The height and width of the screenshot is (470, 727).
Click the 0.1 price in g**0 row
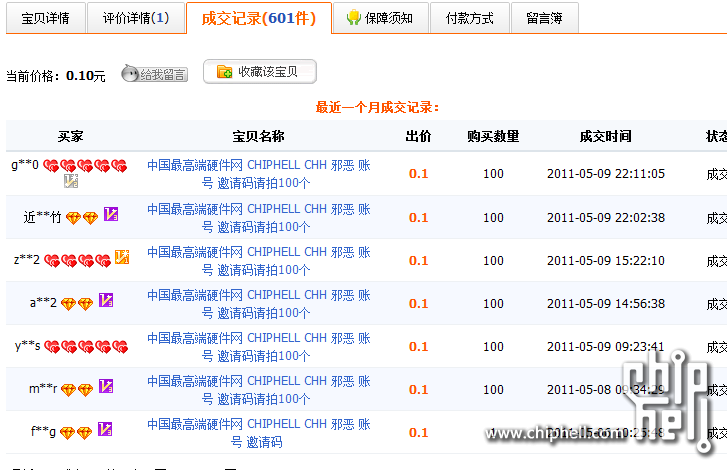point(418,174)
